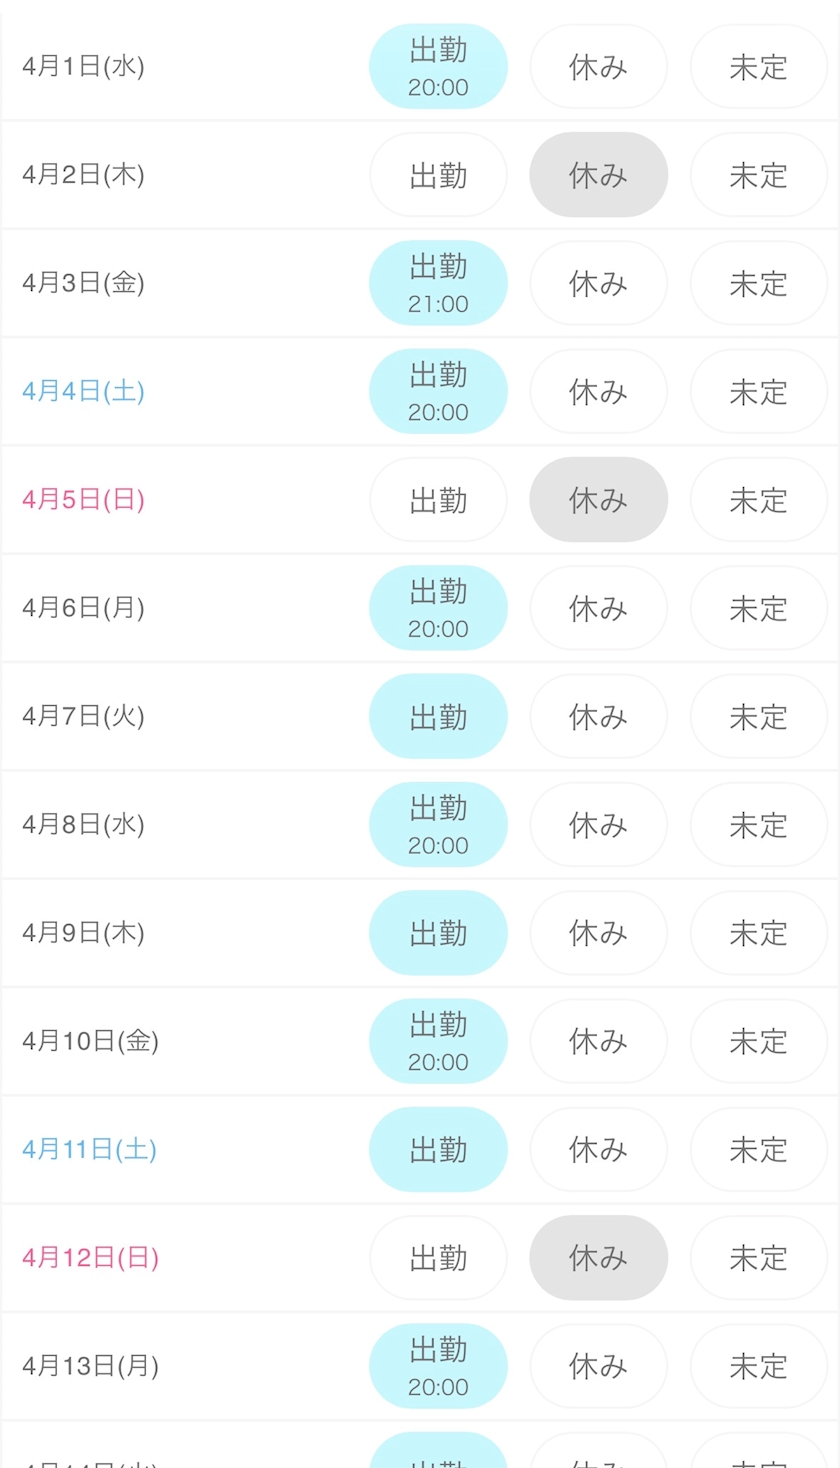840x1468 pixels.
Task: Set 4月10日(金) to 未定
Action: click(x=758, y=1041)
